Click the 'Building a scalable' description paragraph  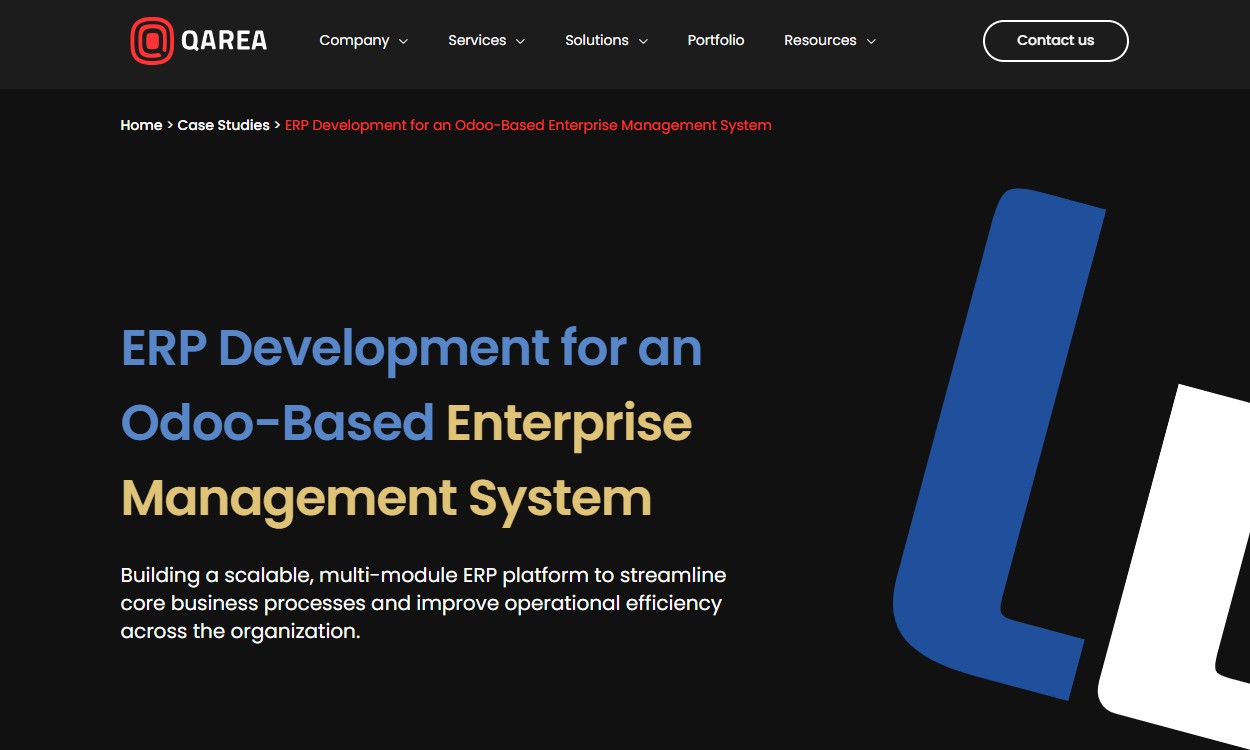point(423,603)
